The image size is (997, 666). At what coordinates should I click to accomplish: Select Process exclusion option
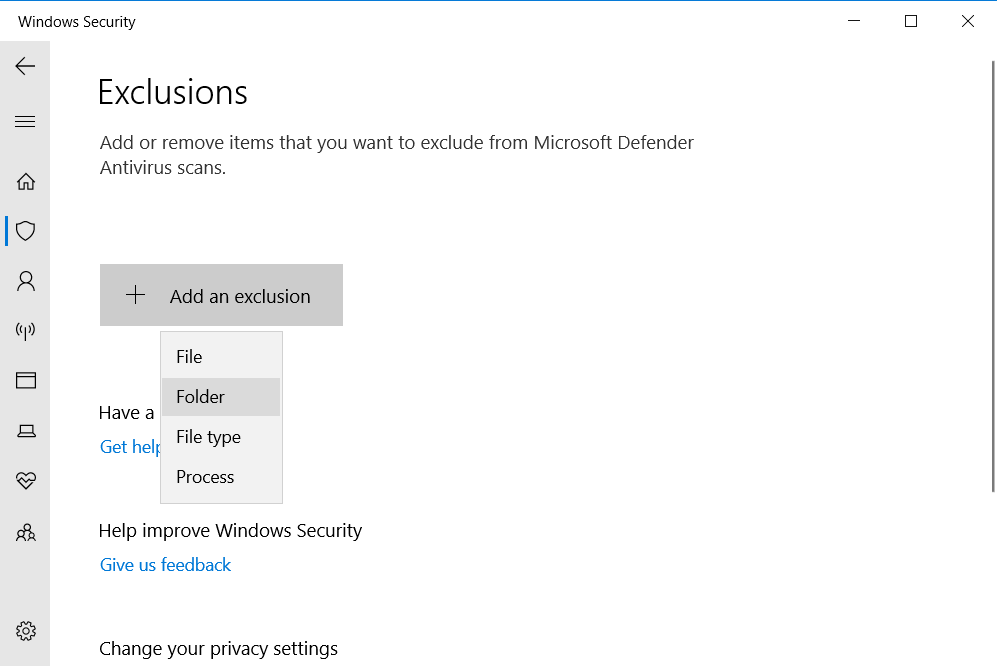pyautogui.click(x=205, y=477)
